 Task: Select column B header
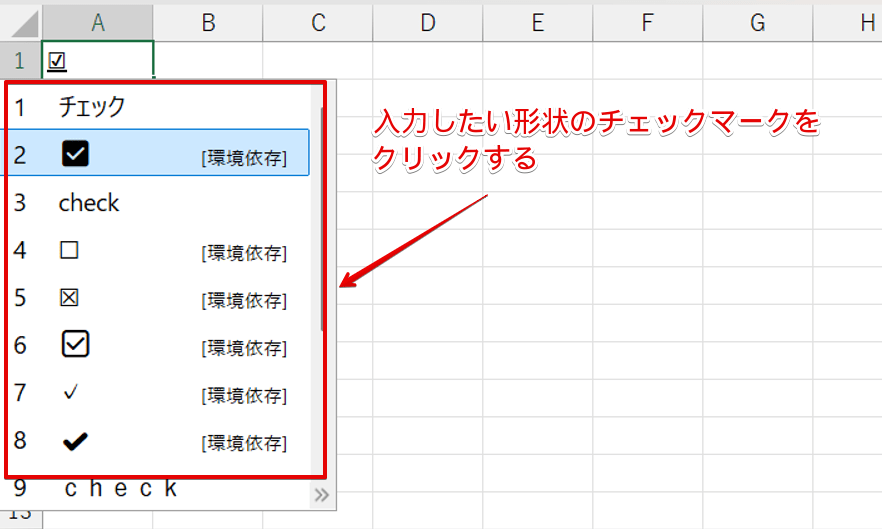(x=208, y=23)
